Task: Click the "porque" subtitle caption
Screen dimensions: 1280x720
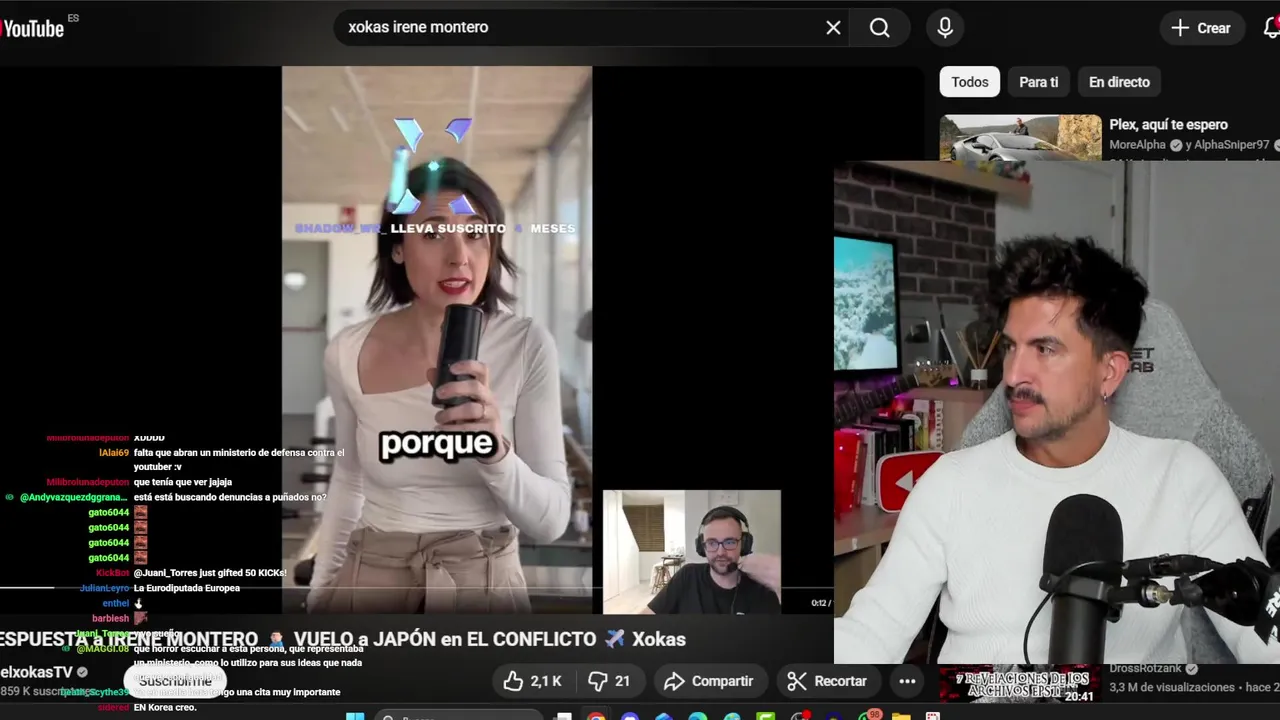Action: [437, 444]
